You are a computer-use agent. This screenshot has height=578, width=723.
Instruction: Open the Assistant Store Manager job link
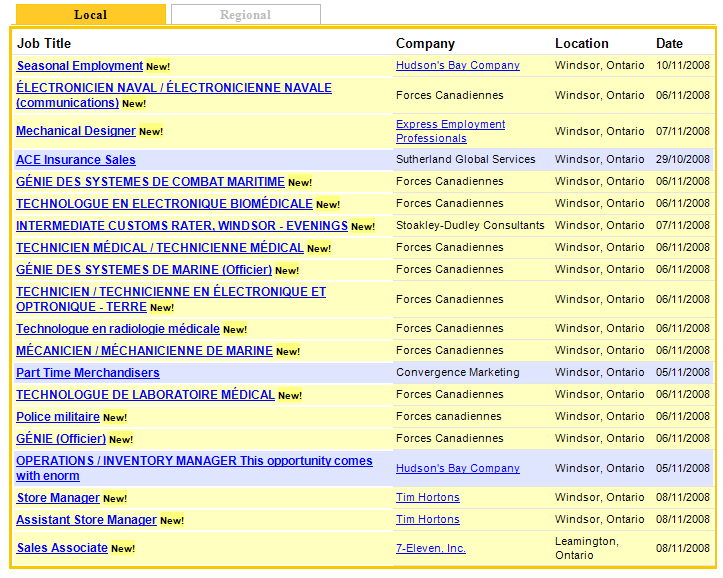(87, 520)
